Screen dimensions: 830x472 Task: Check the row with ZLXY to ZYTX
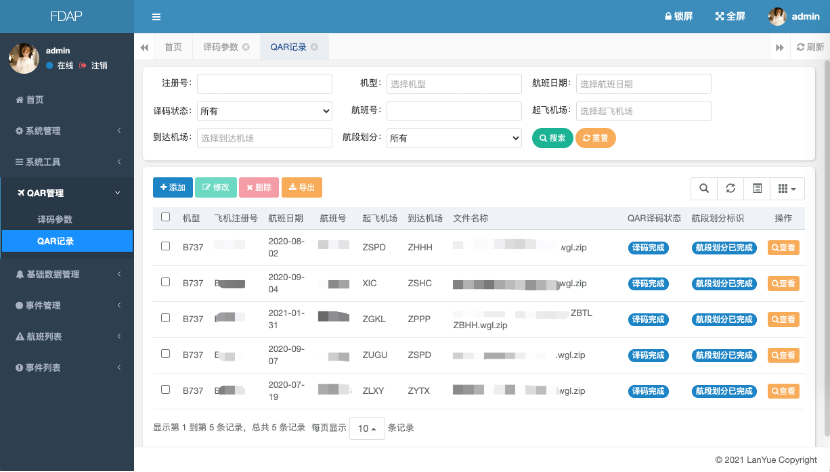(x=166, y=389)
